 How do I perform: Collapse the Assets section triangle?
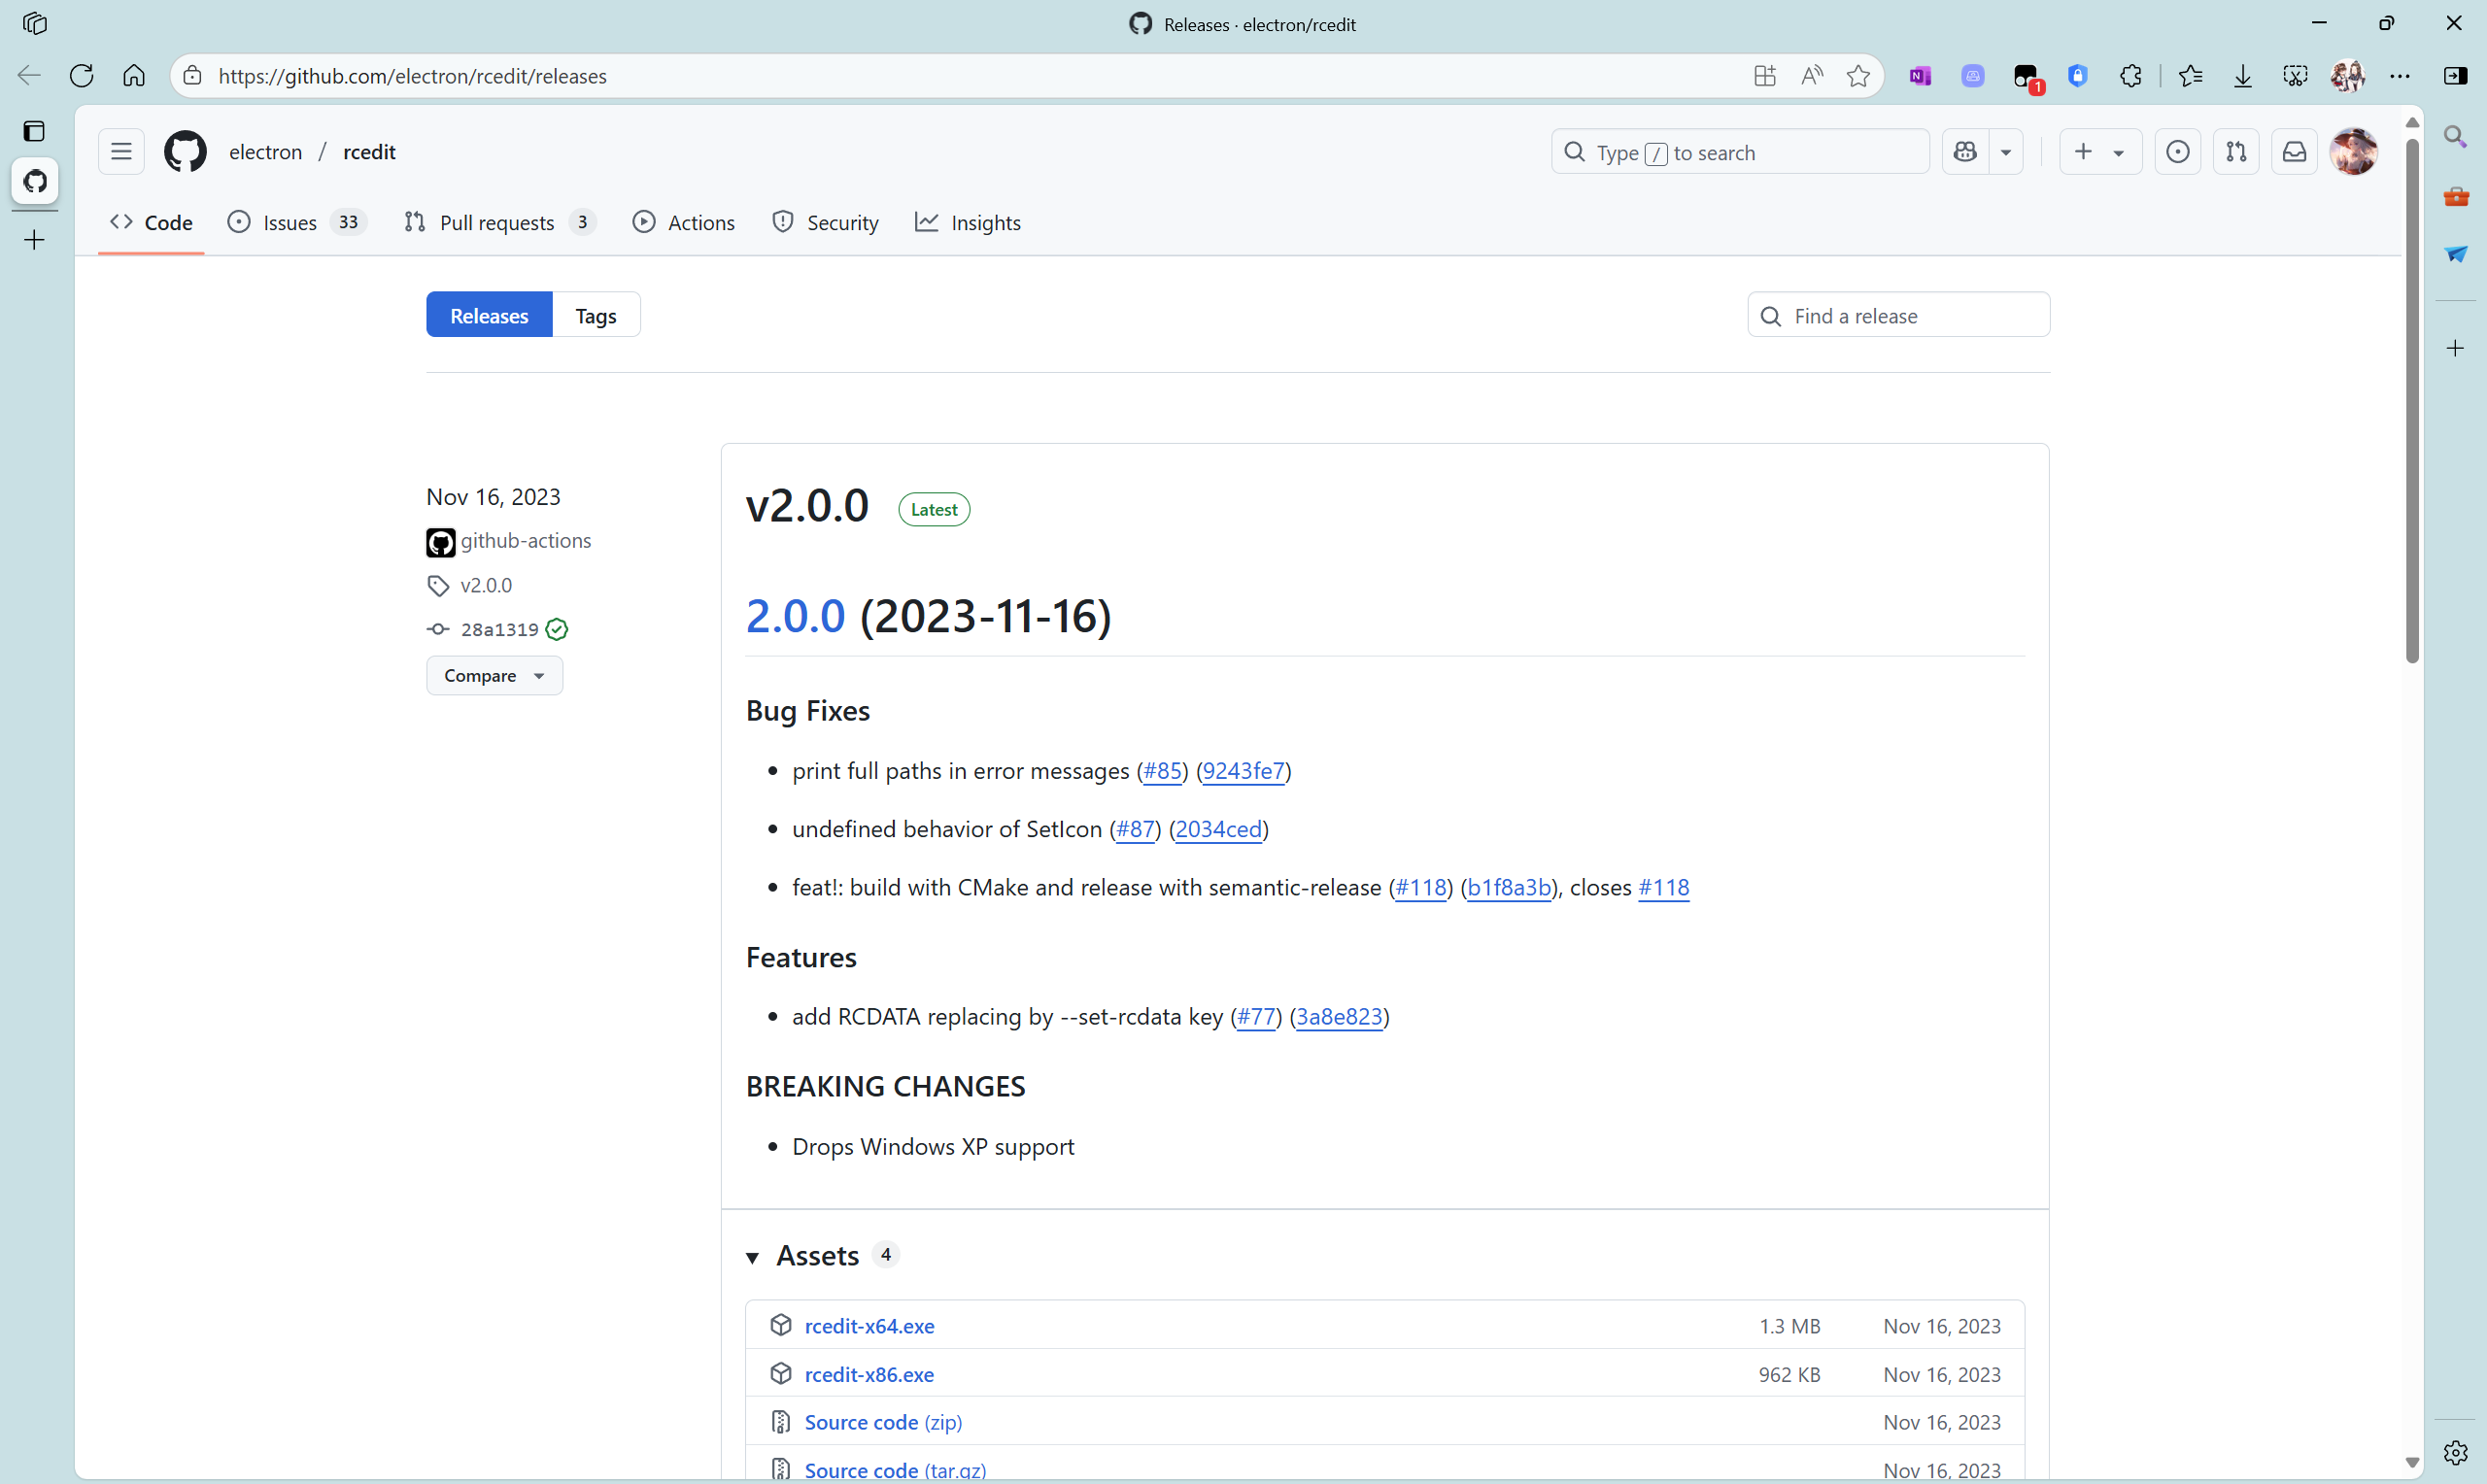pyautogui.click(x=753, y=1257)
